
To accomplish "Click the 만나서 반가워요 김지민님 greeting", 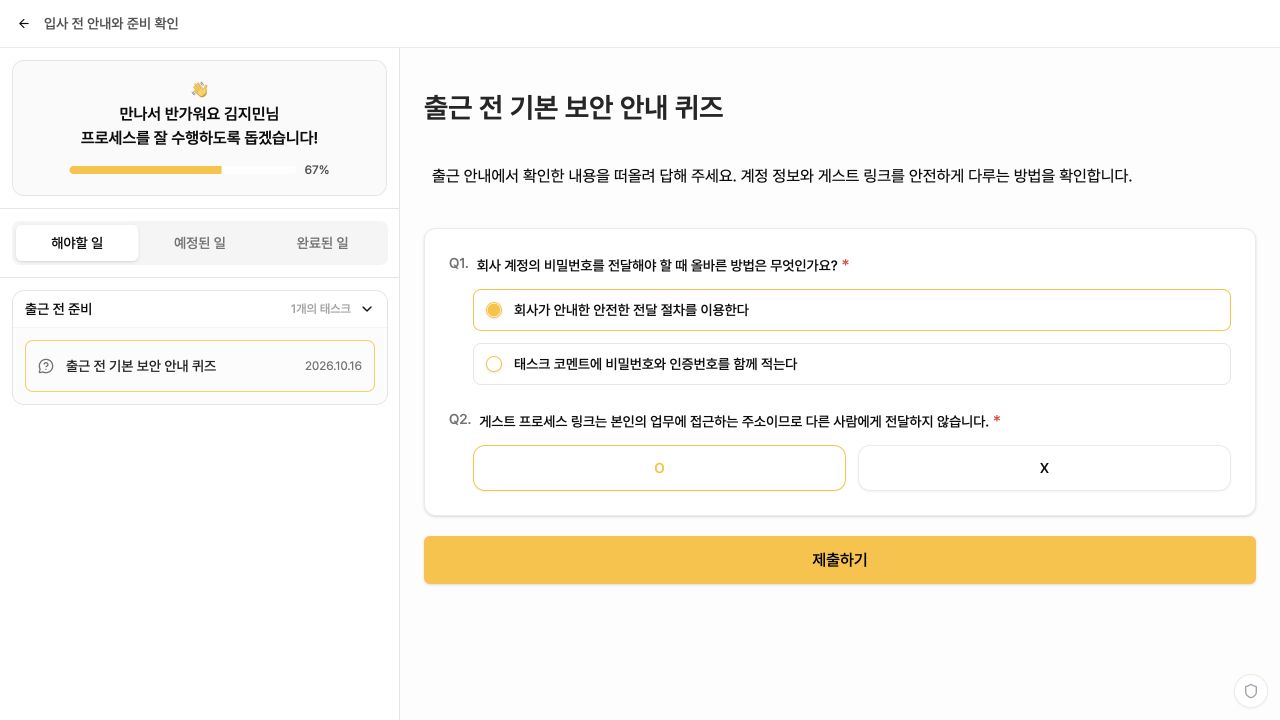I will (199, 114).
